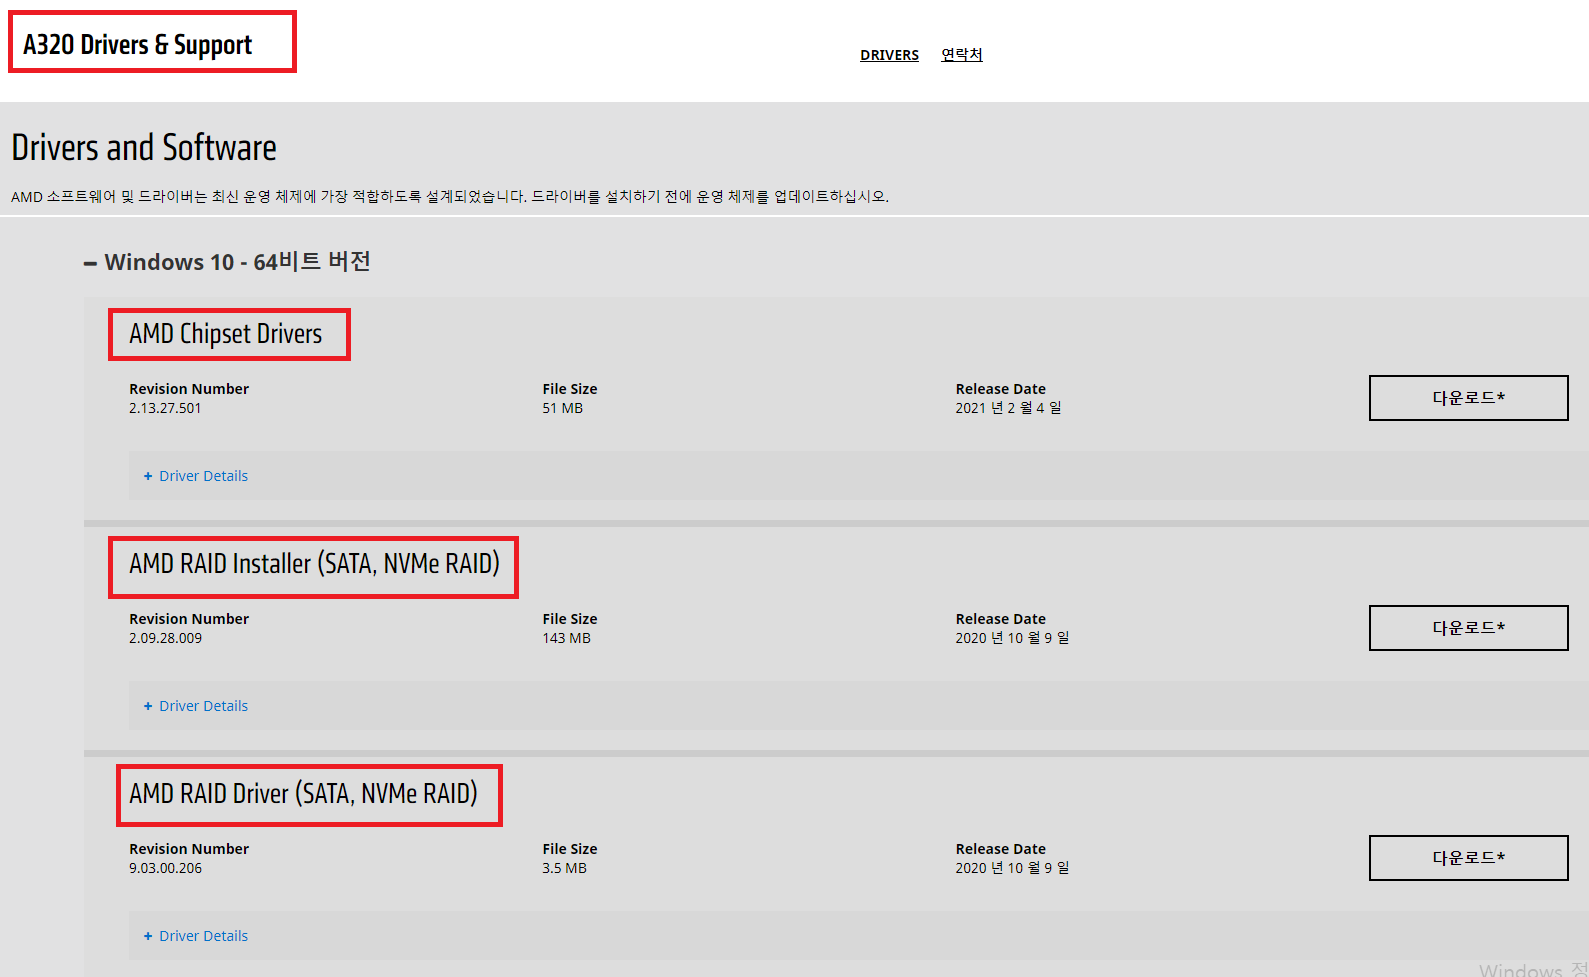Click the AMD RAID Driver release date value
The width and height of the screenshot is (1589, 977).
[1012, 868]
